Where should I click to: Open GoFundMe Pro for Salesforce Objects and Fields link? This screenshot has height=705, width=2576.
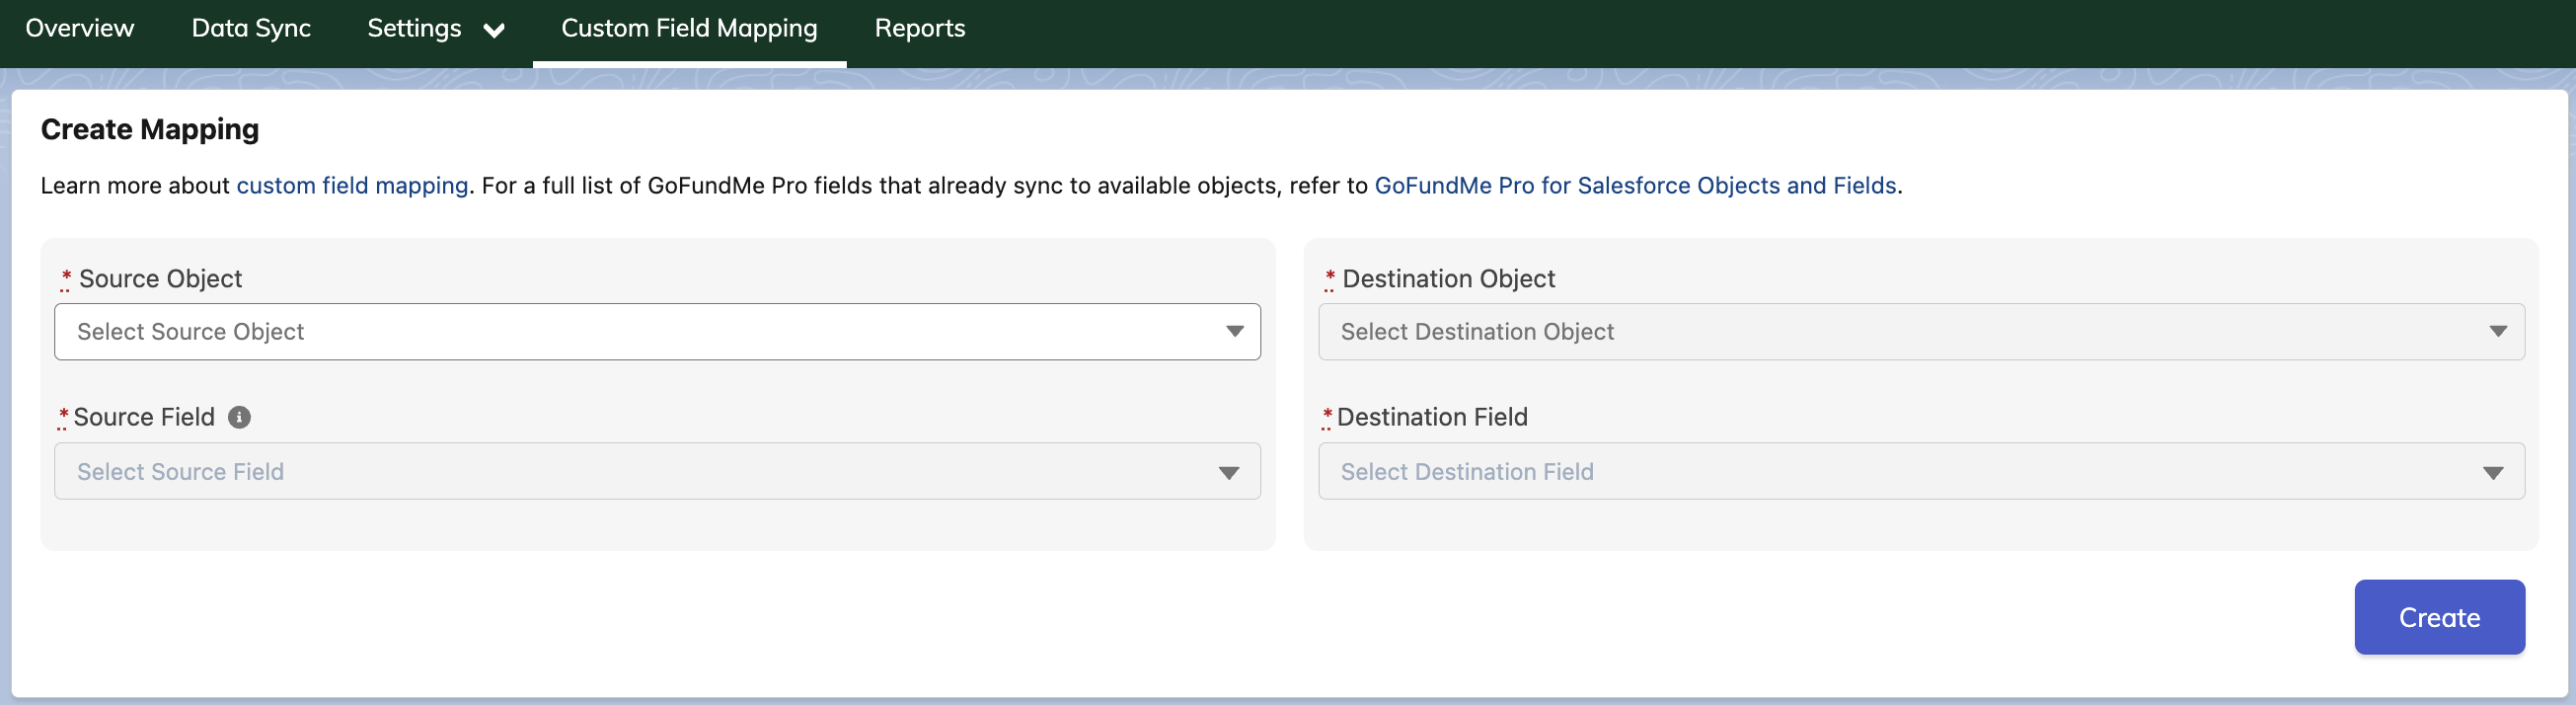1635,185
